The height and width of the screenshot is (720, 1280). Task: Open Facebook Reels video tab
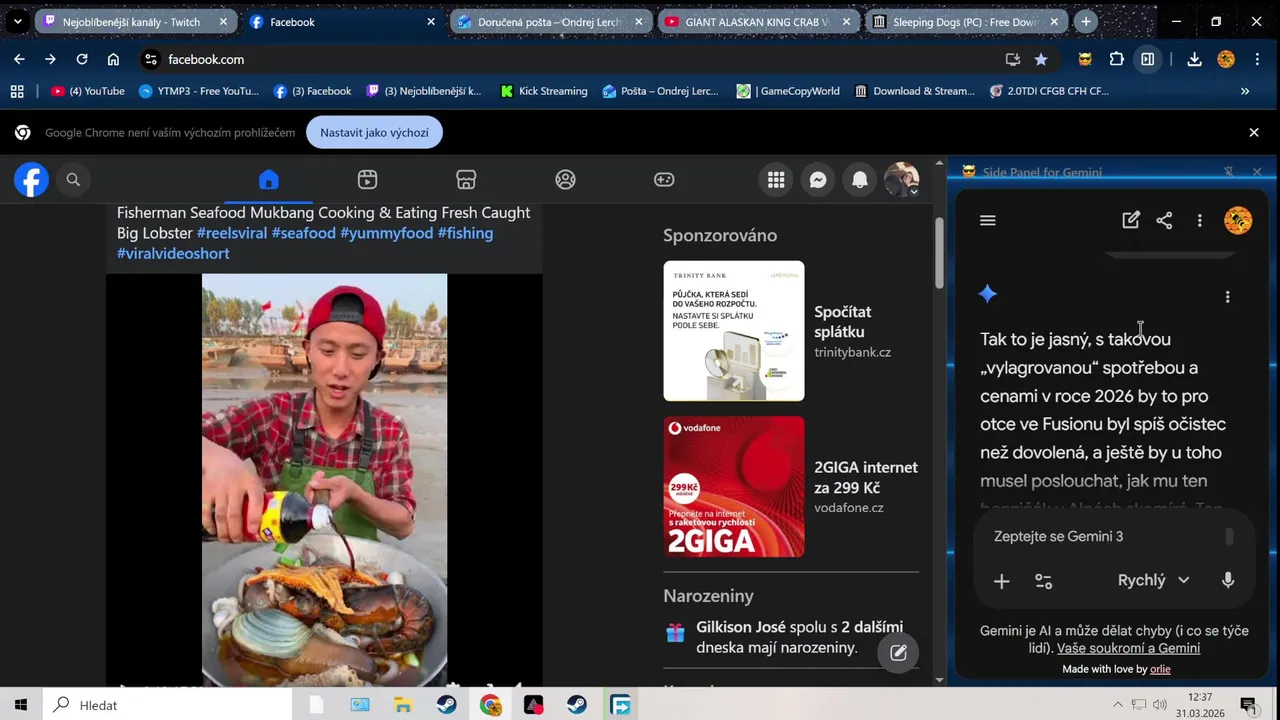[367, 180]
